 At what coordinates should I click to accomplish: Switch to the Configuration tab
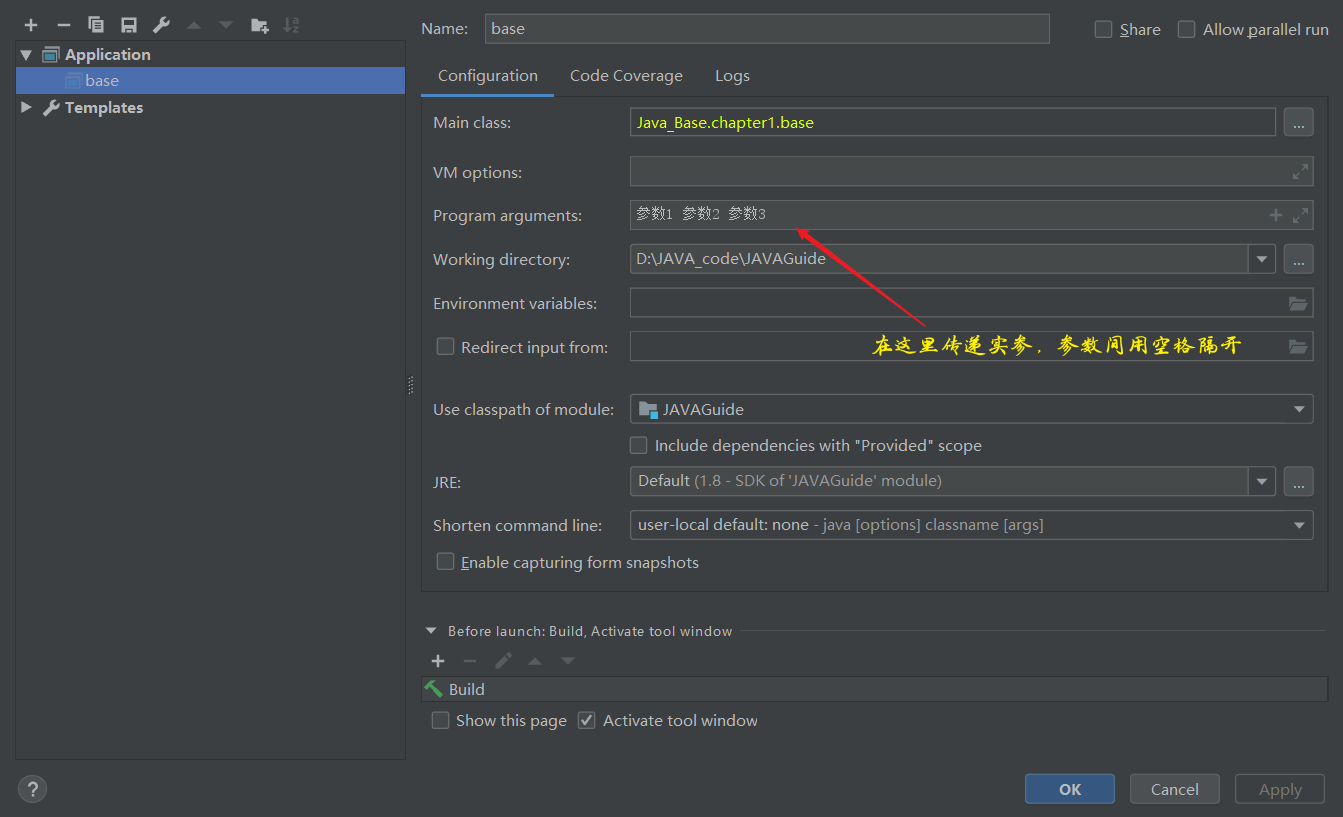pyautogui.click(x=488, y=76)
